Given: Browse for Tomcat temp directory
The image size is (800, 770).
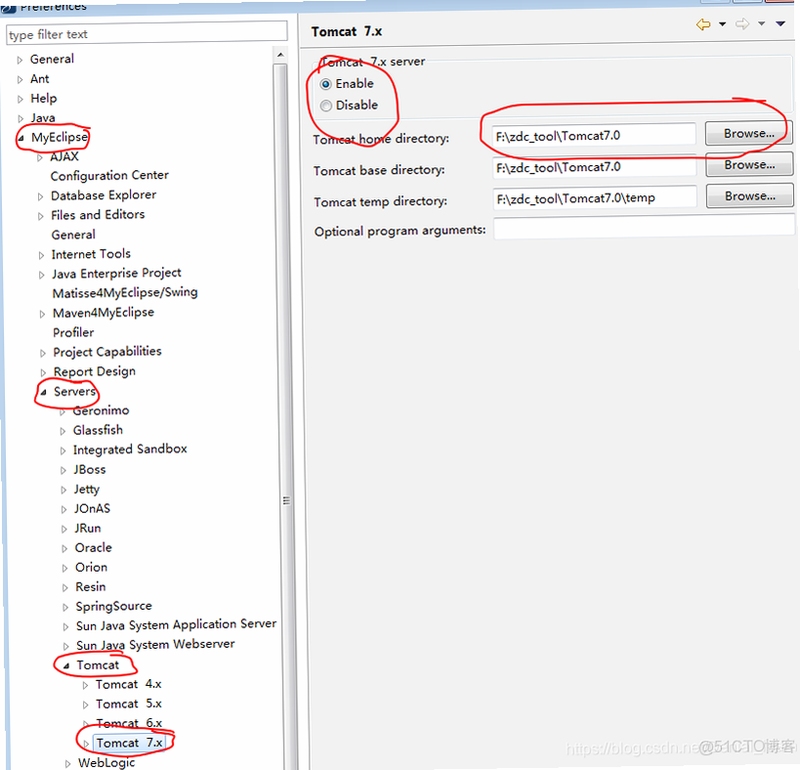Looking at the screenshot, I should click(749, 196).
